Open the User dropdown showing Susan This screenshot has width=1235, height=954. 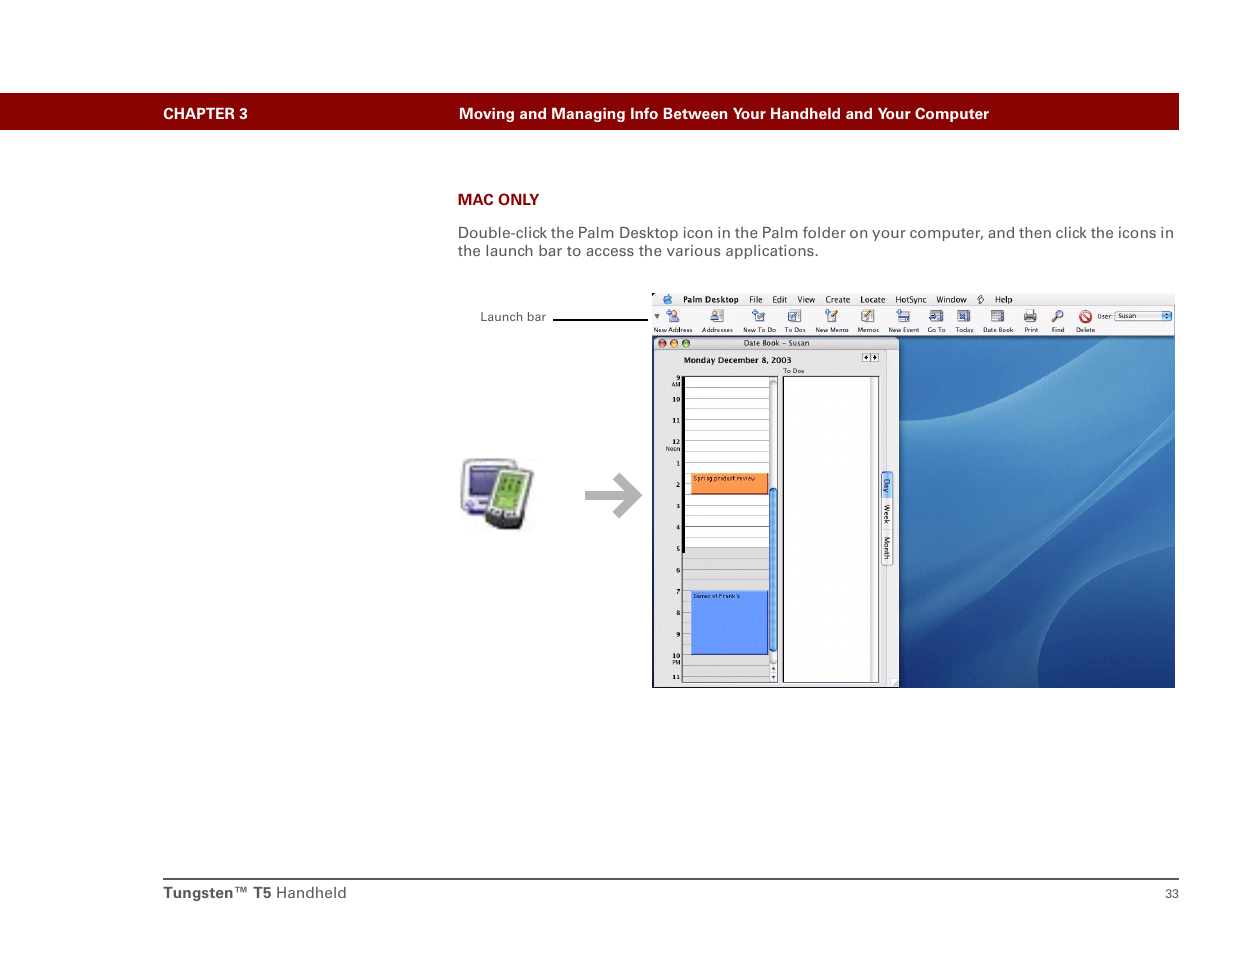point(1143,316)
